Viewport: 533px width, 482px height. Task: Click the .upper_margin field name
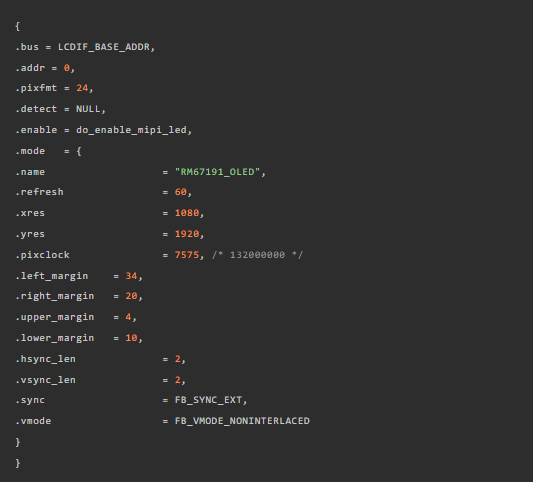point(54,317)
